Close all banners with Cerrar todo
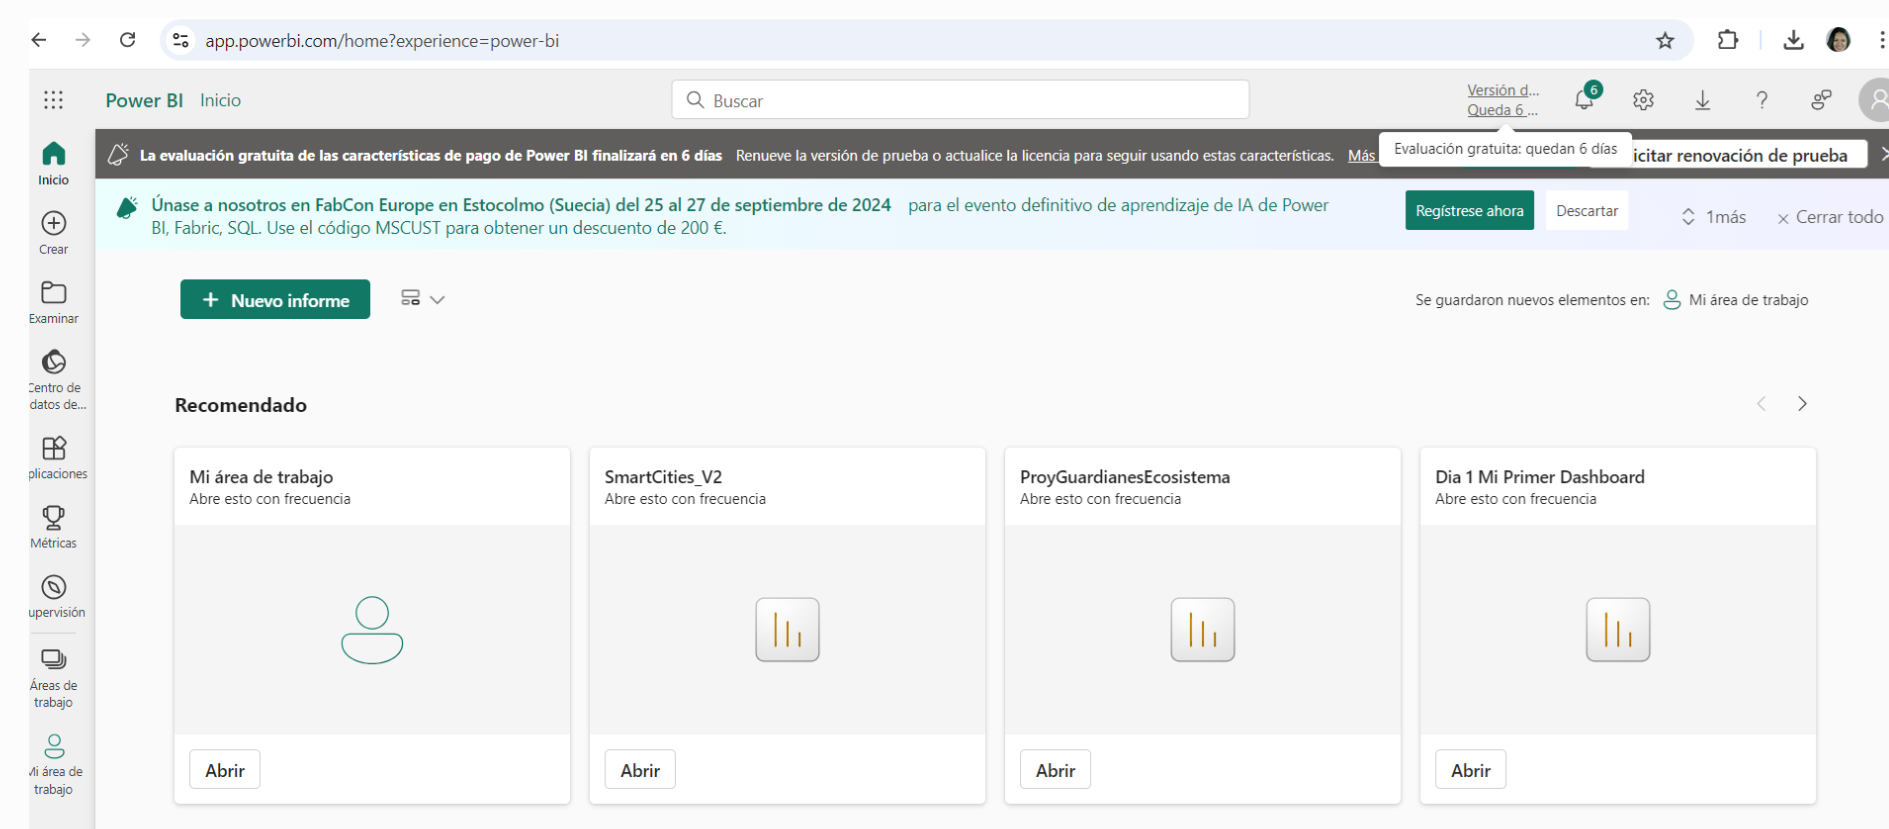1889x829 pixels. (x=1829, y=217)
